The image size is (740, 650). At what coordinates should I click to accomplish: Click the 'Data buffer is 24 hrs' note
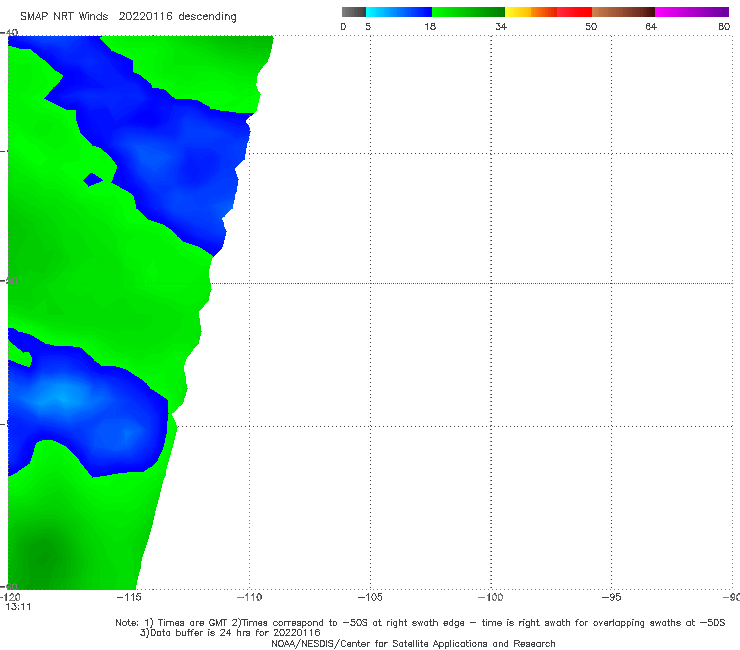point(230,633)
